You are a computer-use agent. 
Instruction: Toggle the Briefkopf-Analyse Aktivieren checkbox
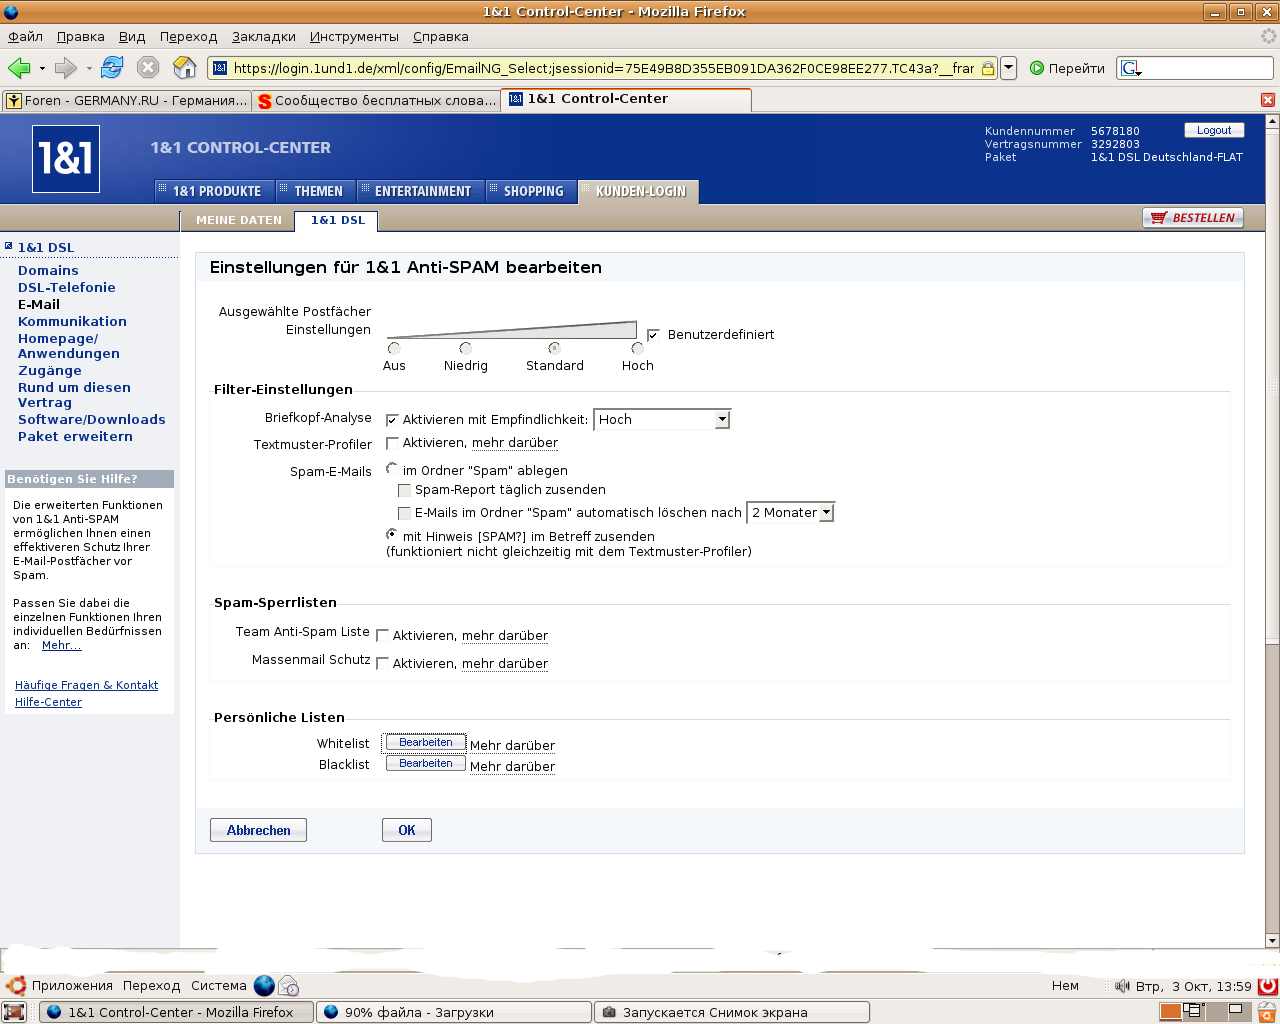pos(392,420)
